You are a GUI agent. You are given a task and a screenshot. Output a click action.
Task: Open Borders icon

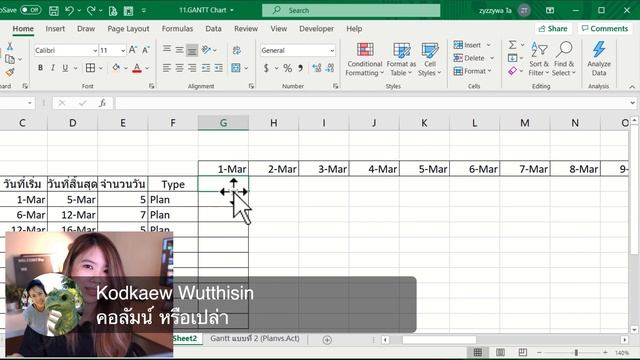tap(90, 68)
